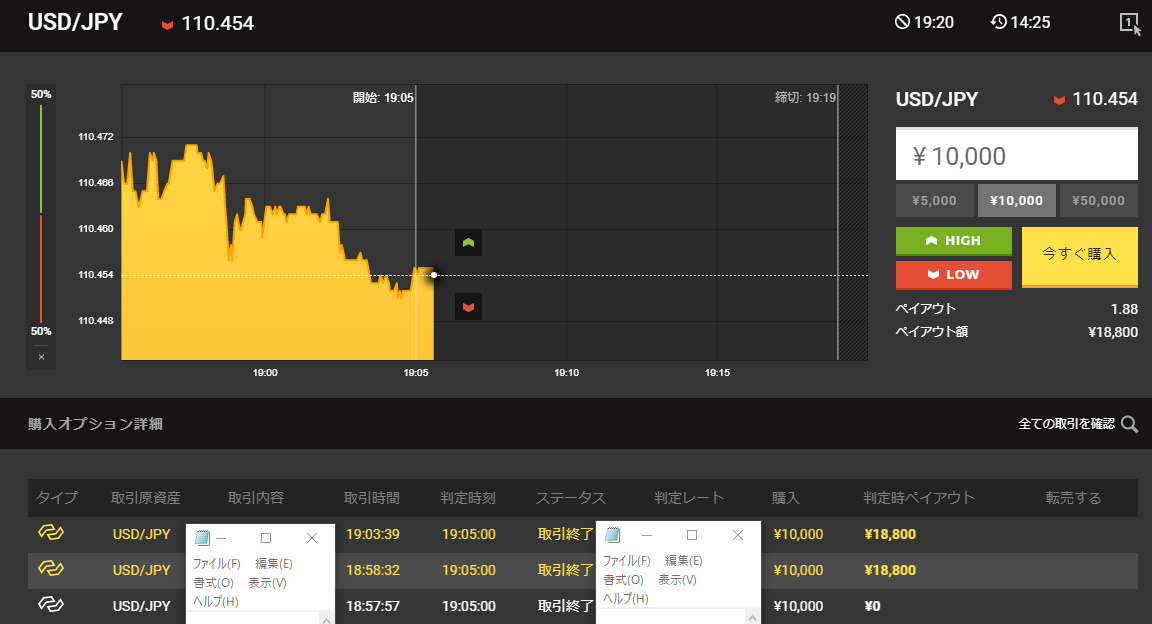Open ファイル(F) menu in left Notepad
This screenshot has width=1152, height=624.
click(216, 564)
